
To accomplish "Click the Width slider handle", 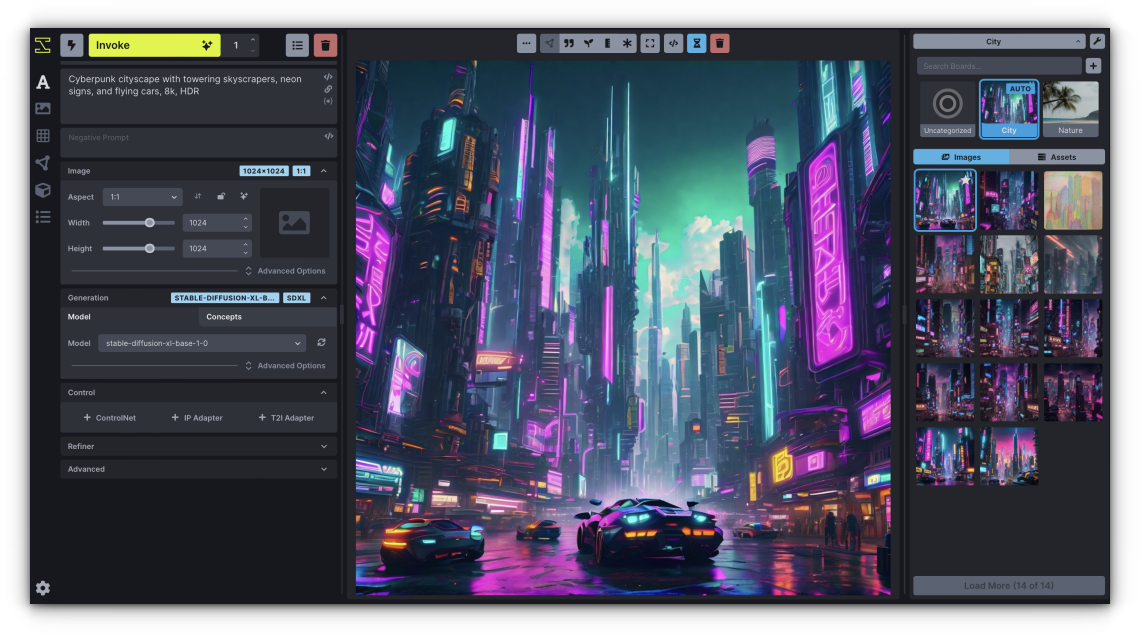I will [x=151, y=222].
